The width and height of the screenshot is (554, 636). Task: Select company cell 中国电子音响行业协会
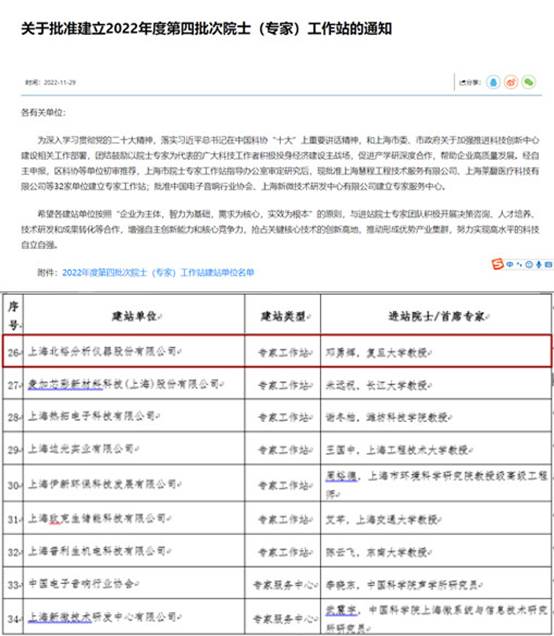(134, 583)
